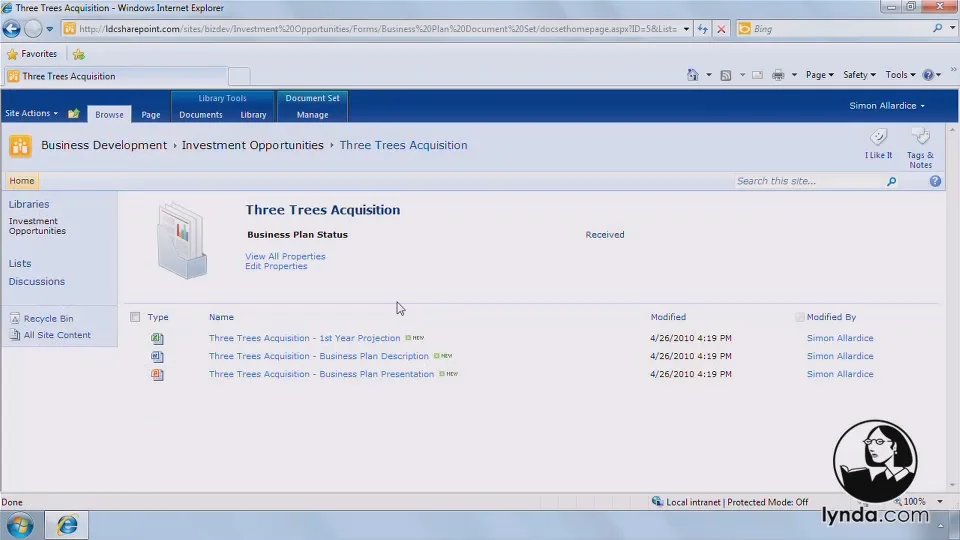Click the Excel icon for 1st Year Projection
The image size is (960, 540).
click(157, 338)
